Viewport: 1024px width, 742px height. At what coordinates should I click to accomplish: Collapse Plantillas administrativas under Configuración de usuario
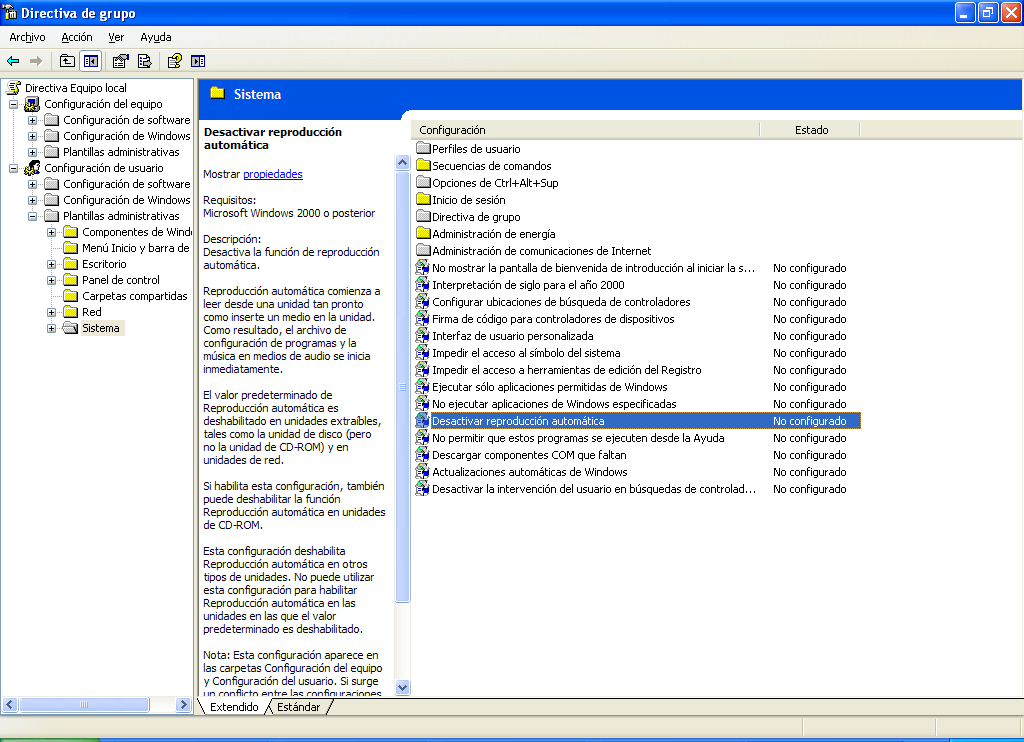tap(32, 216)
